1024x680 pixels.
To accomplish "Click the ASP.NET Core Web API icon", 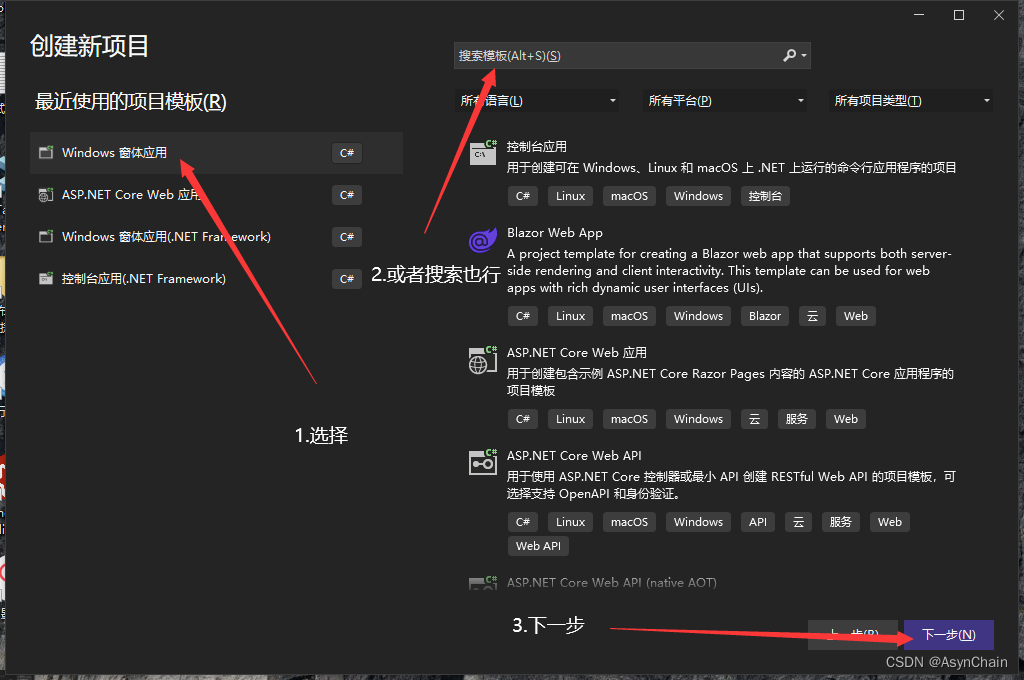I will [x=483, y=462].
